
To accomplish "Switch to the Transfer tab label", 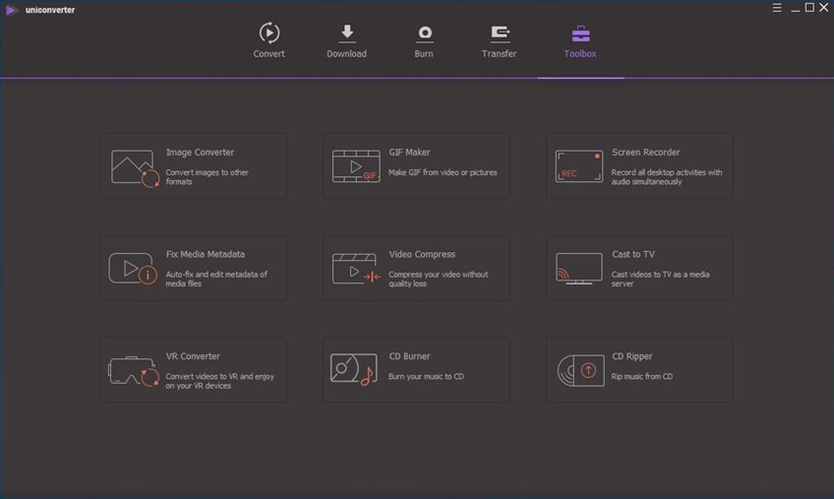I will pos(499,54).
